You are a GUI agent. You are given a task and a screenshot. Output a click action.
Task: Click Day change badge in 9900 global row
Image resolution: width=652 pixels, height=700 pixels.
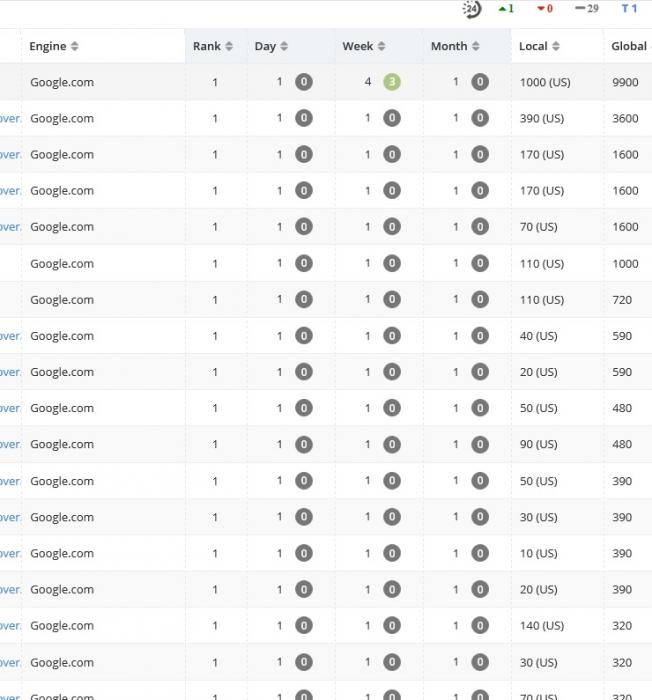click(304, 82)
